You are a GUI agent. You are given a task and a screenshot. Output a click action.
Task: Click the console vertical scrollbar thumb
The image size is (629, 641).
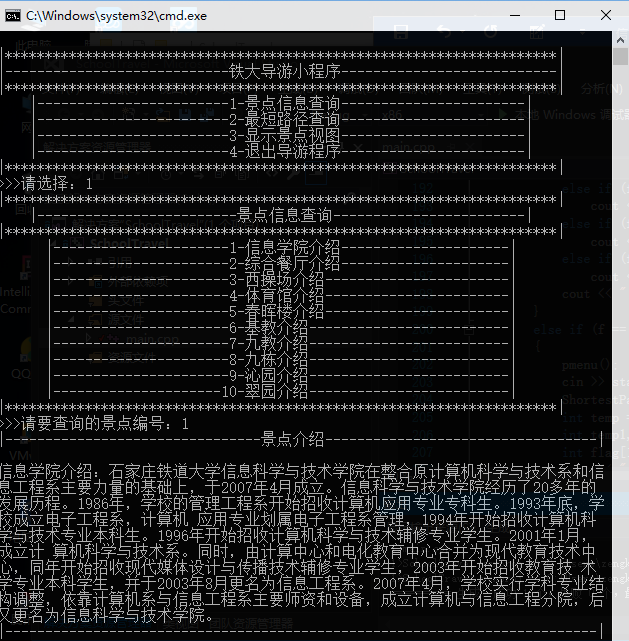point(620,56)
